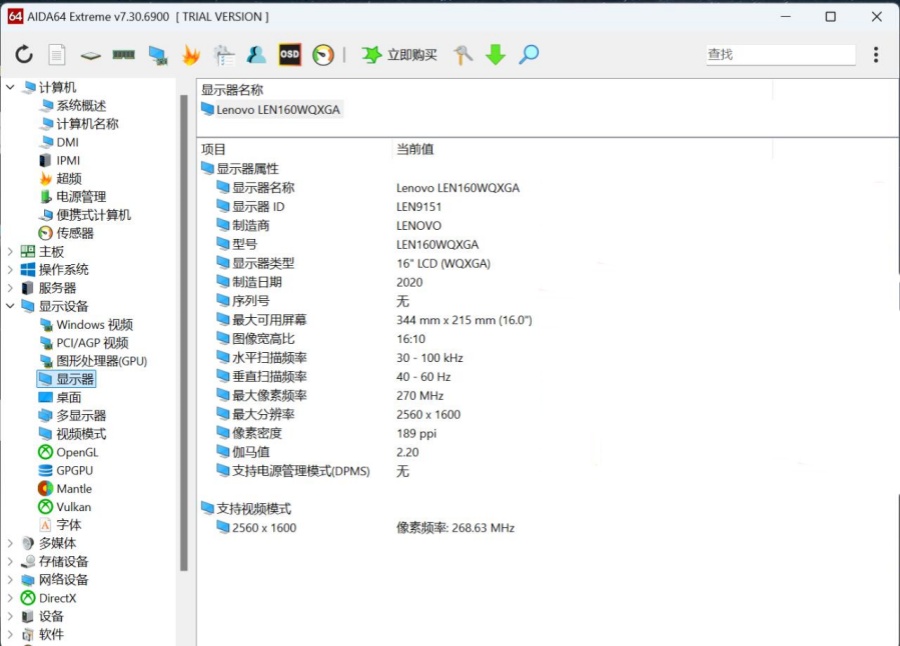Expand the 操作系统 tree node
900x646 pixels.
10,269
